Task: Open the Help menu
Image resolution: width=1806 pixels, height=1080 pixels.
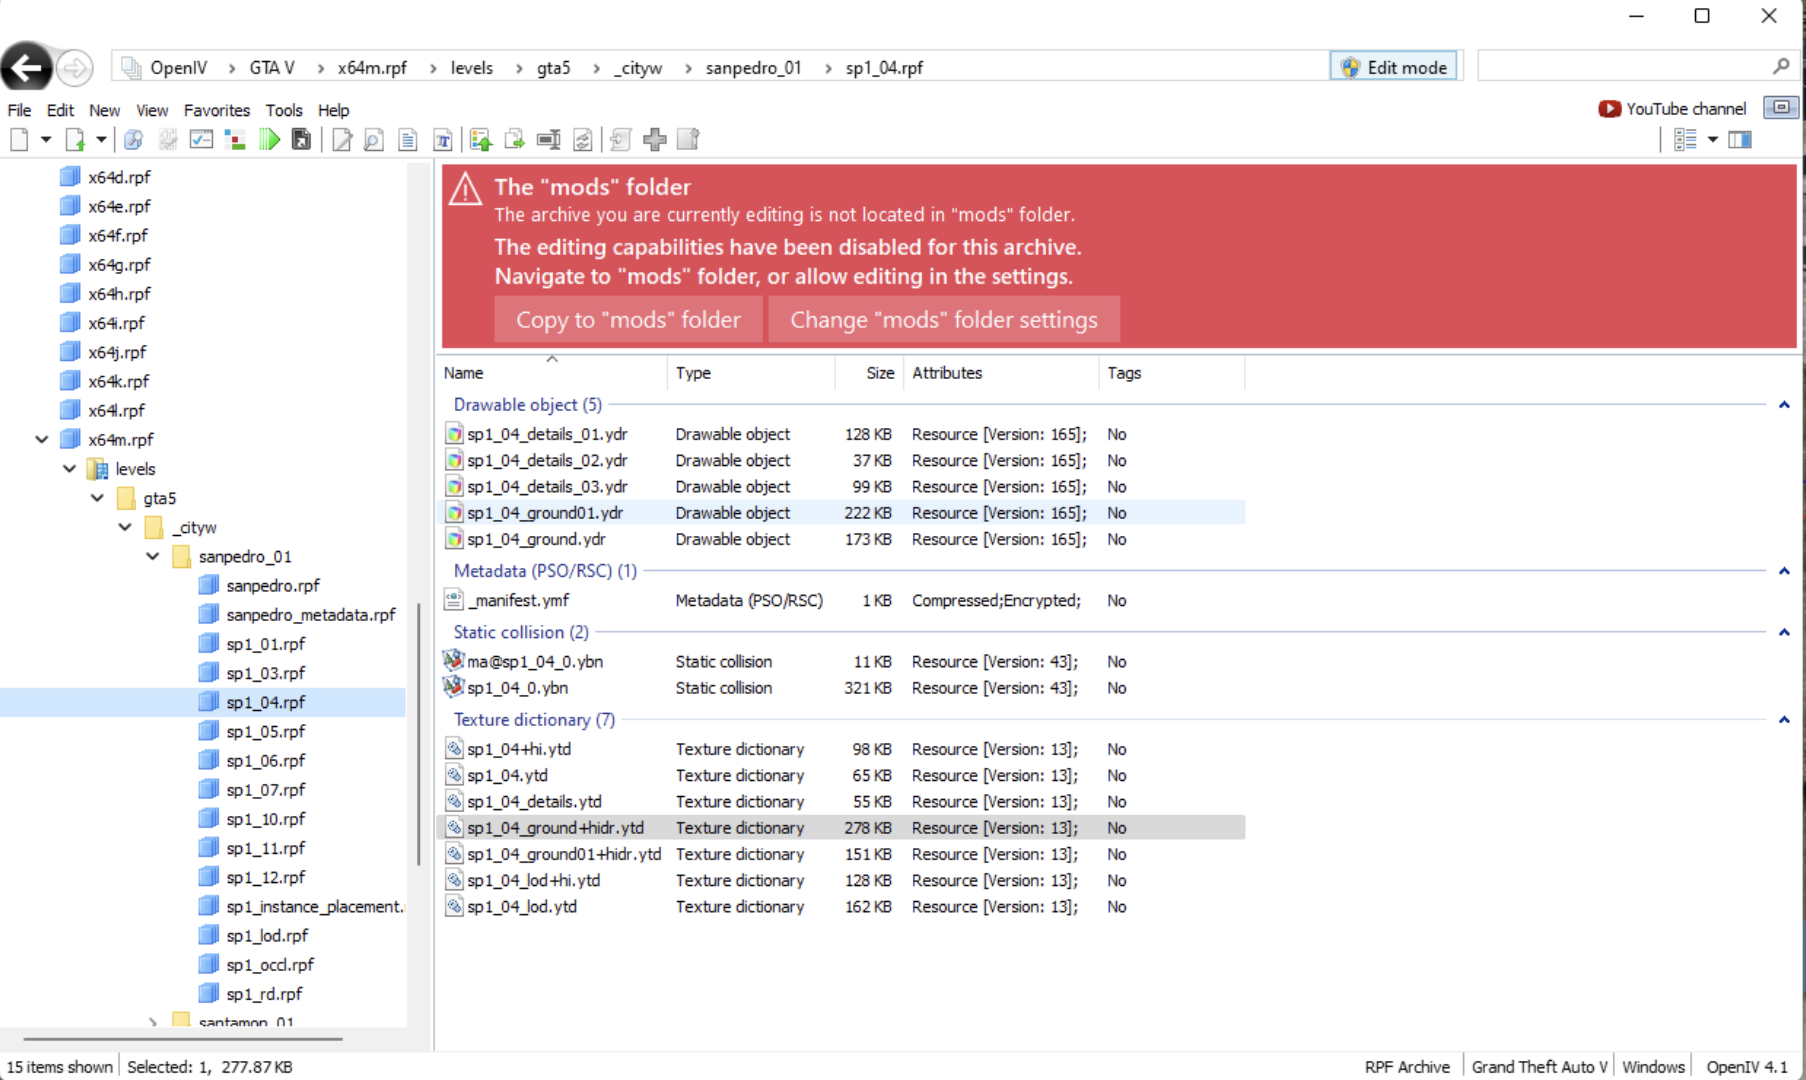Action: point(334,110)
